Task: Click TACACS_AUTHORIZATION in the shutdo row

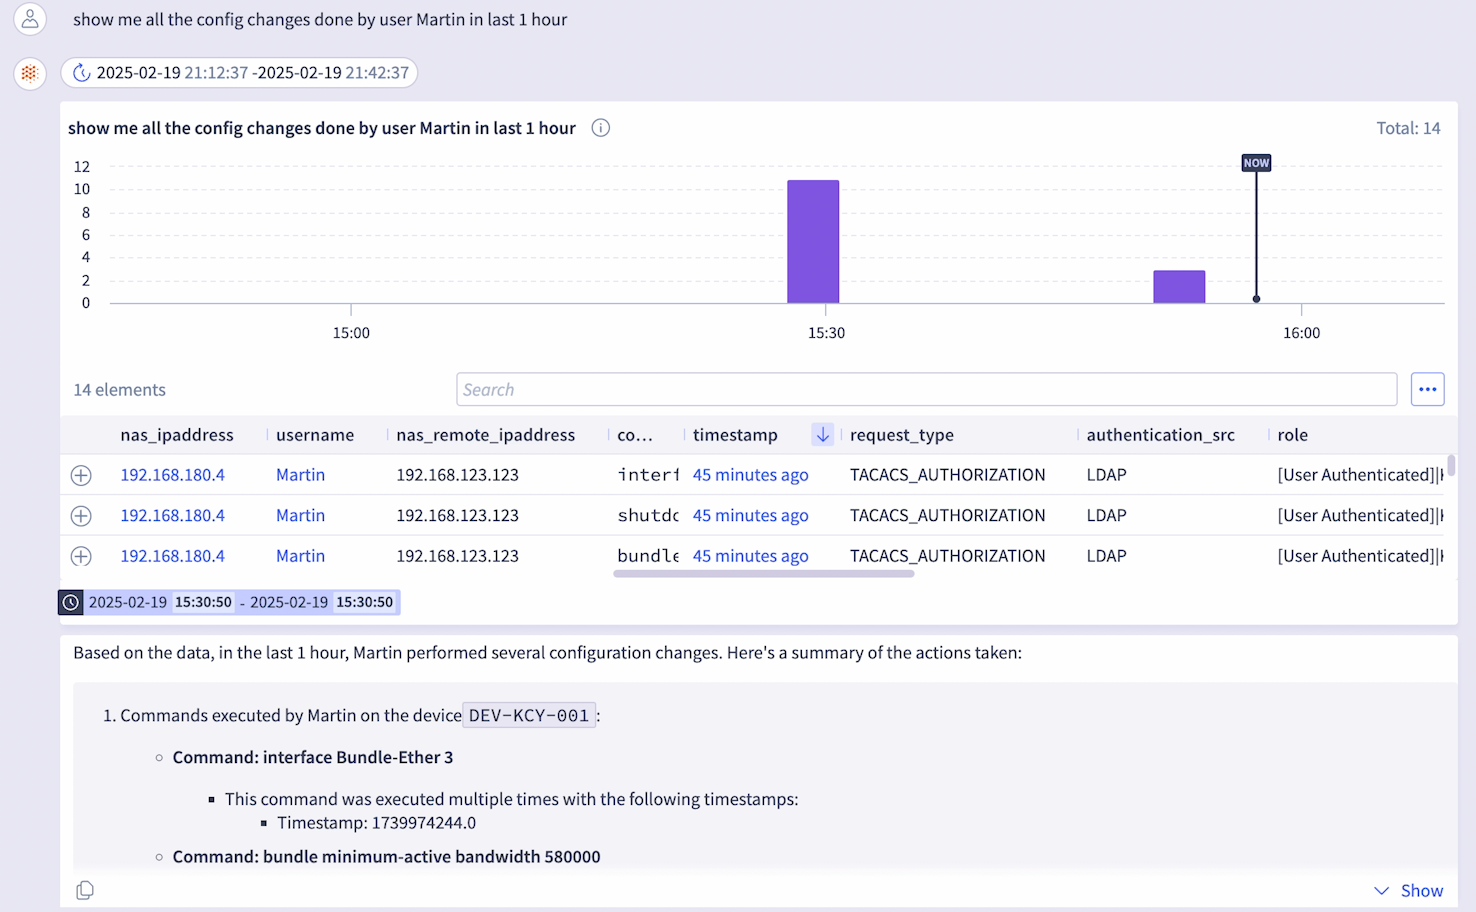Action: [947, 516]
